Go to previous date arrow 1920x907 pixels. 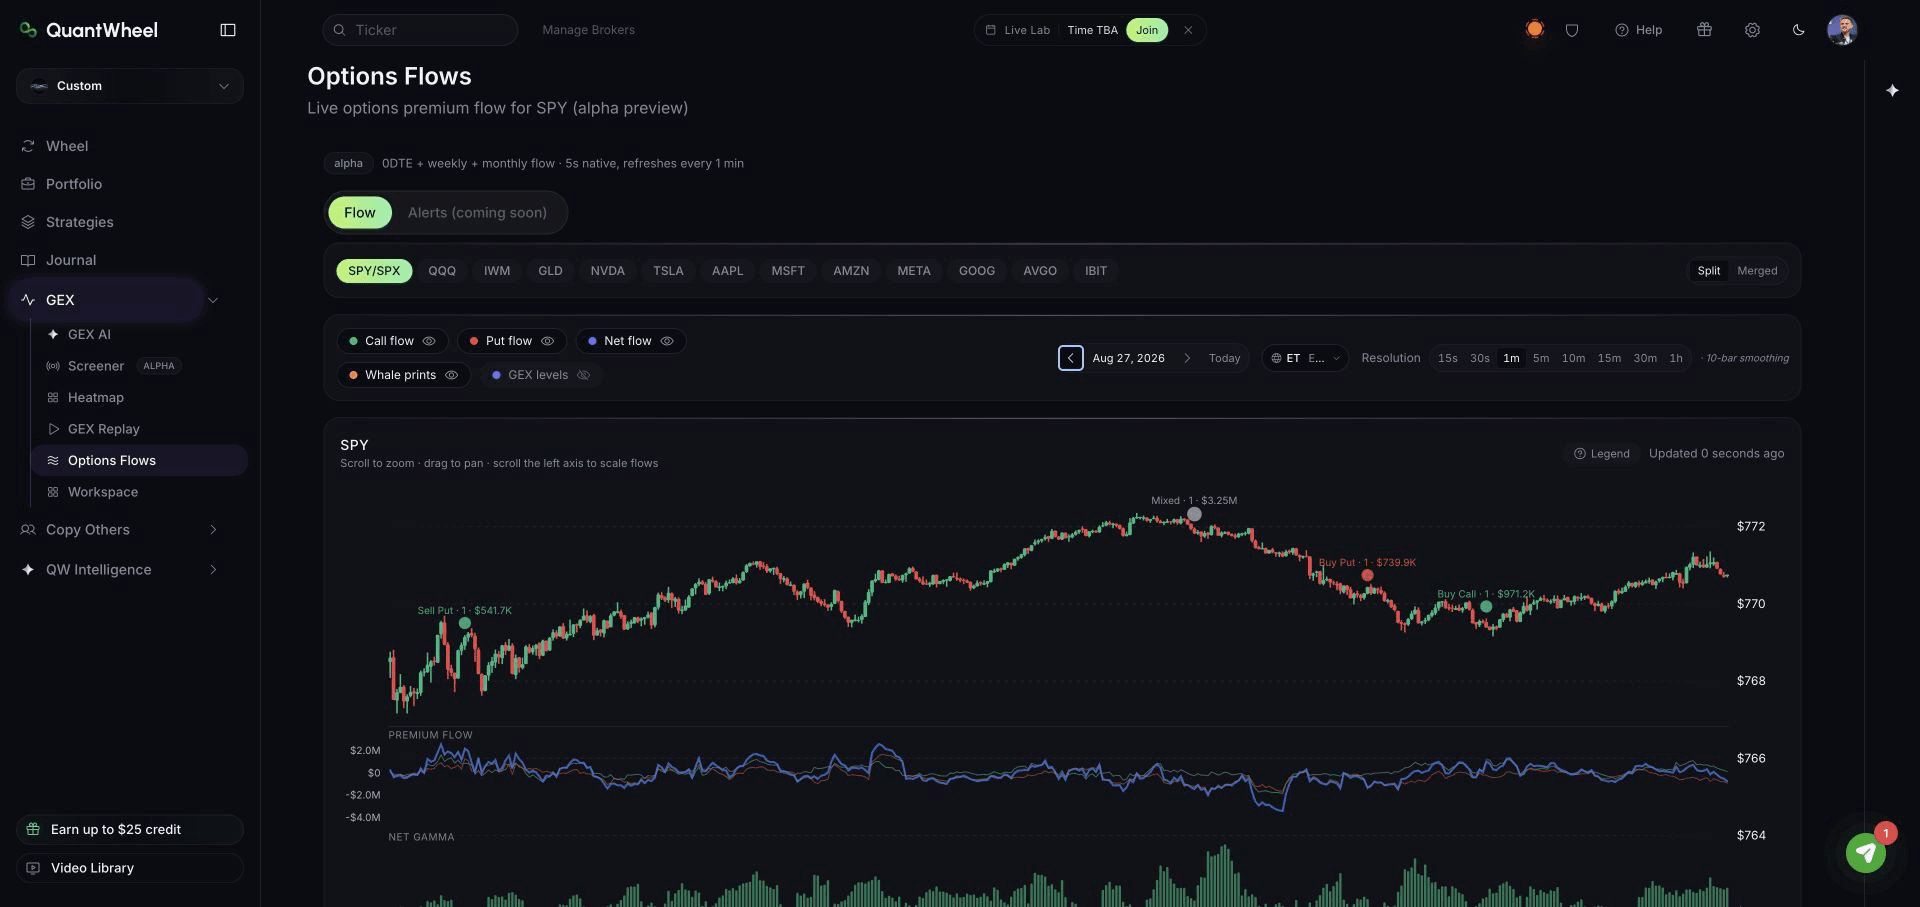tap(1070, 358)
